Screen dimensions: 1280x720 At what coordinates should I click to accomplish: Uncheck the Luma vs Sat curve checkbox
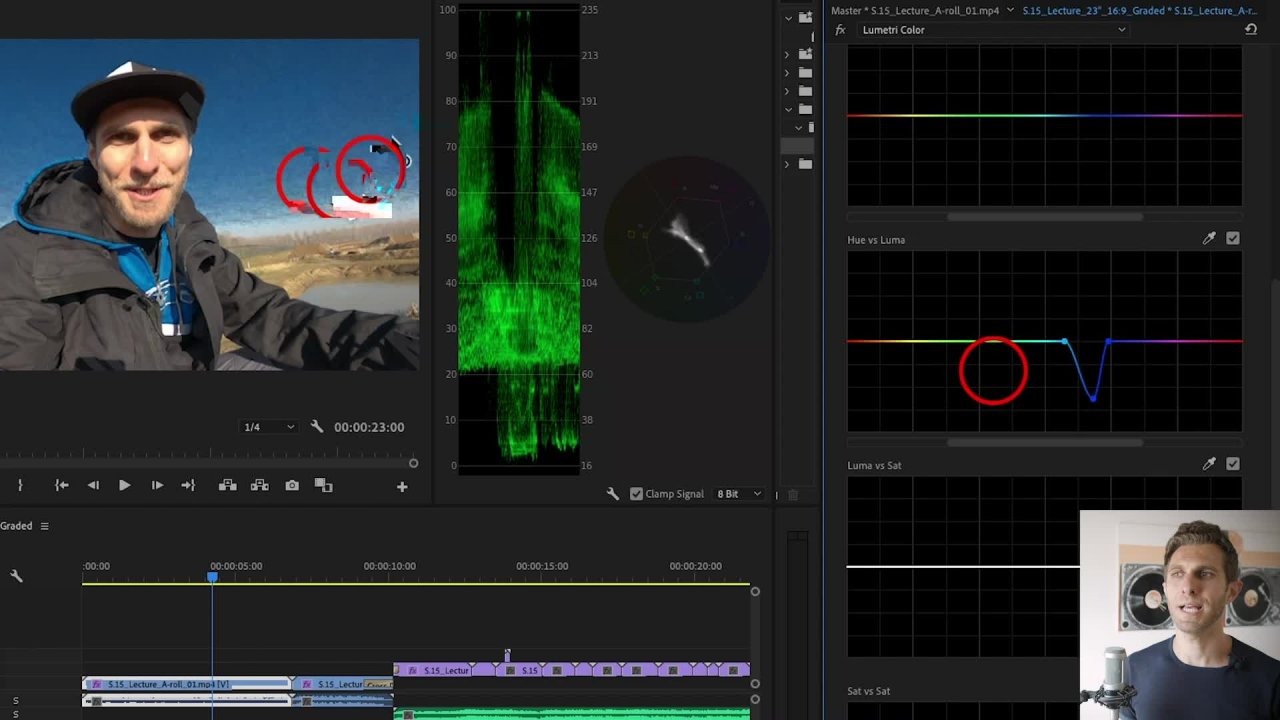(x=1232, y=464)
